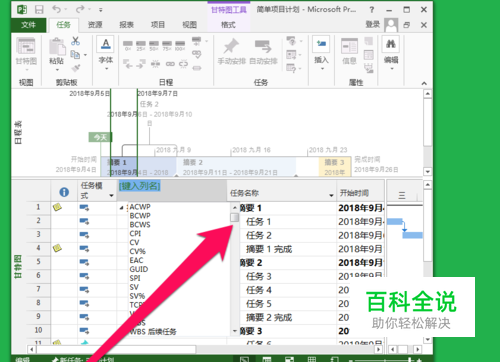Click the user avatar next to 登录

(x=391, y=25)
